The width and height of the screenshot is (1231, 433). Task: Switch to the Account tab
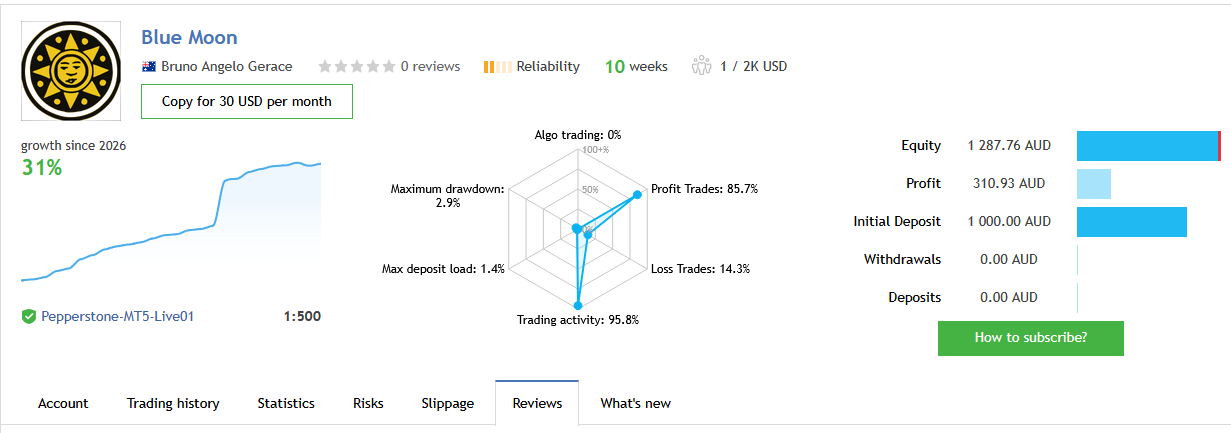point(63,404)
